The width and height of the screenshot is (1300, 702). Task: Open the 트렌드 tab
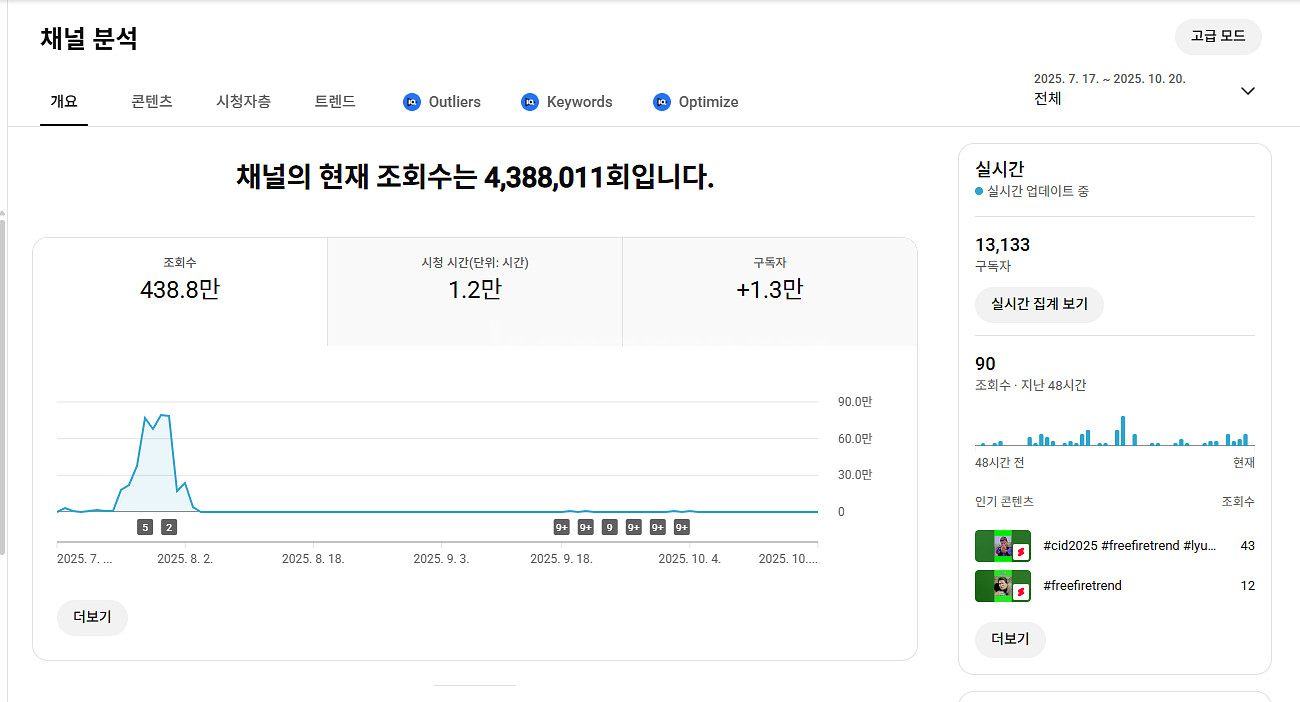(335, 102)
